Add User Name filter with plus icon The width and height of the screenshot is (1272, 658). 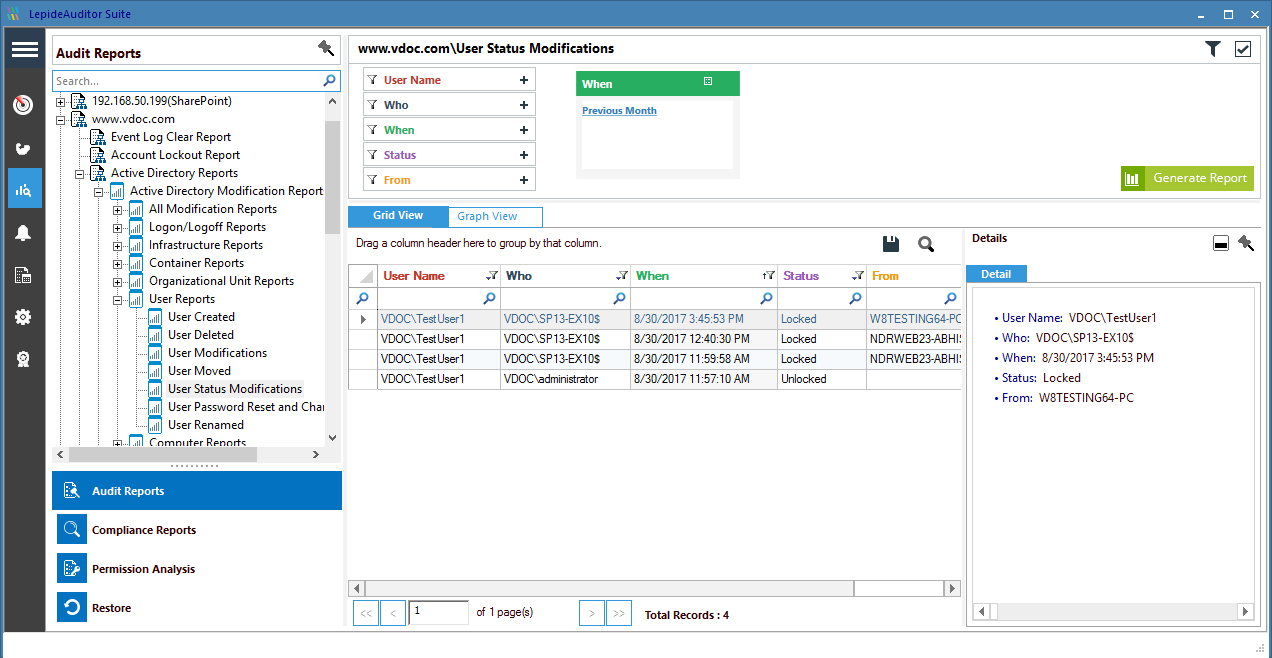[524, 80]
